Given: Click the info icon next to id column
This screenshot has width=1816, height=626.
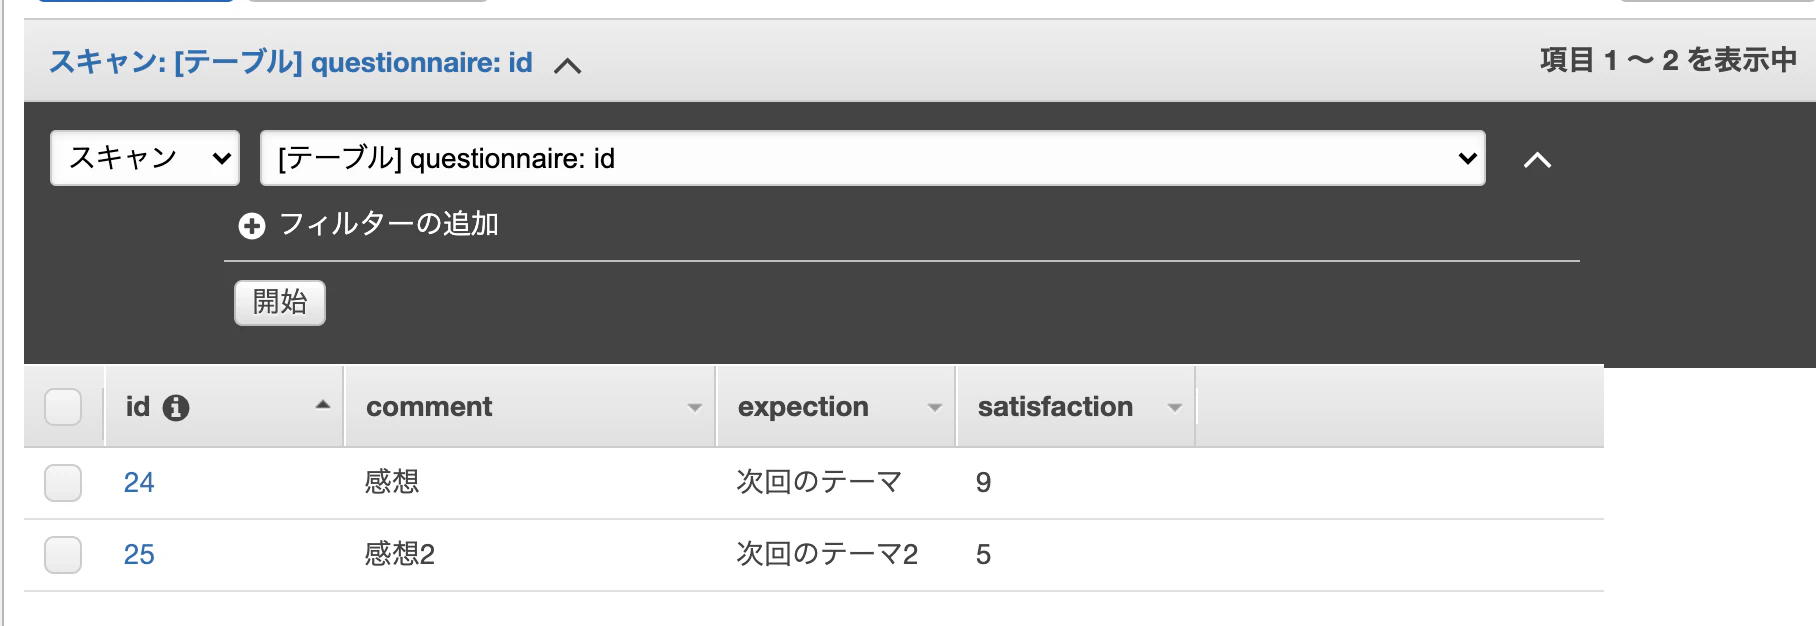Looking at the screenshot, I should coord(176,406).
